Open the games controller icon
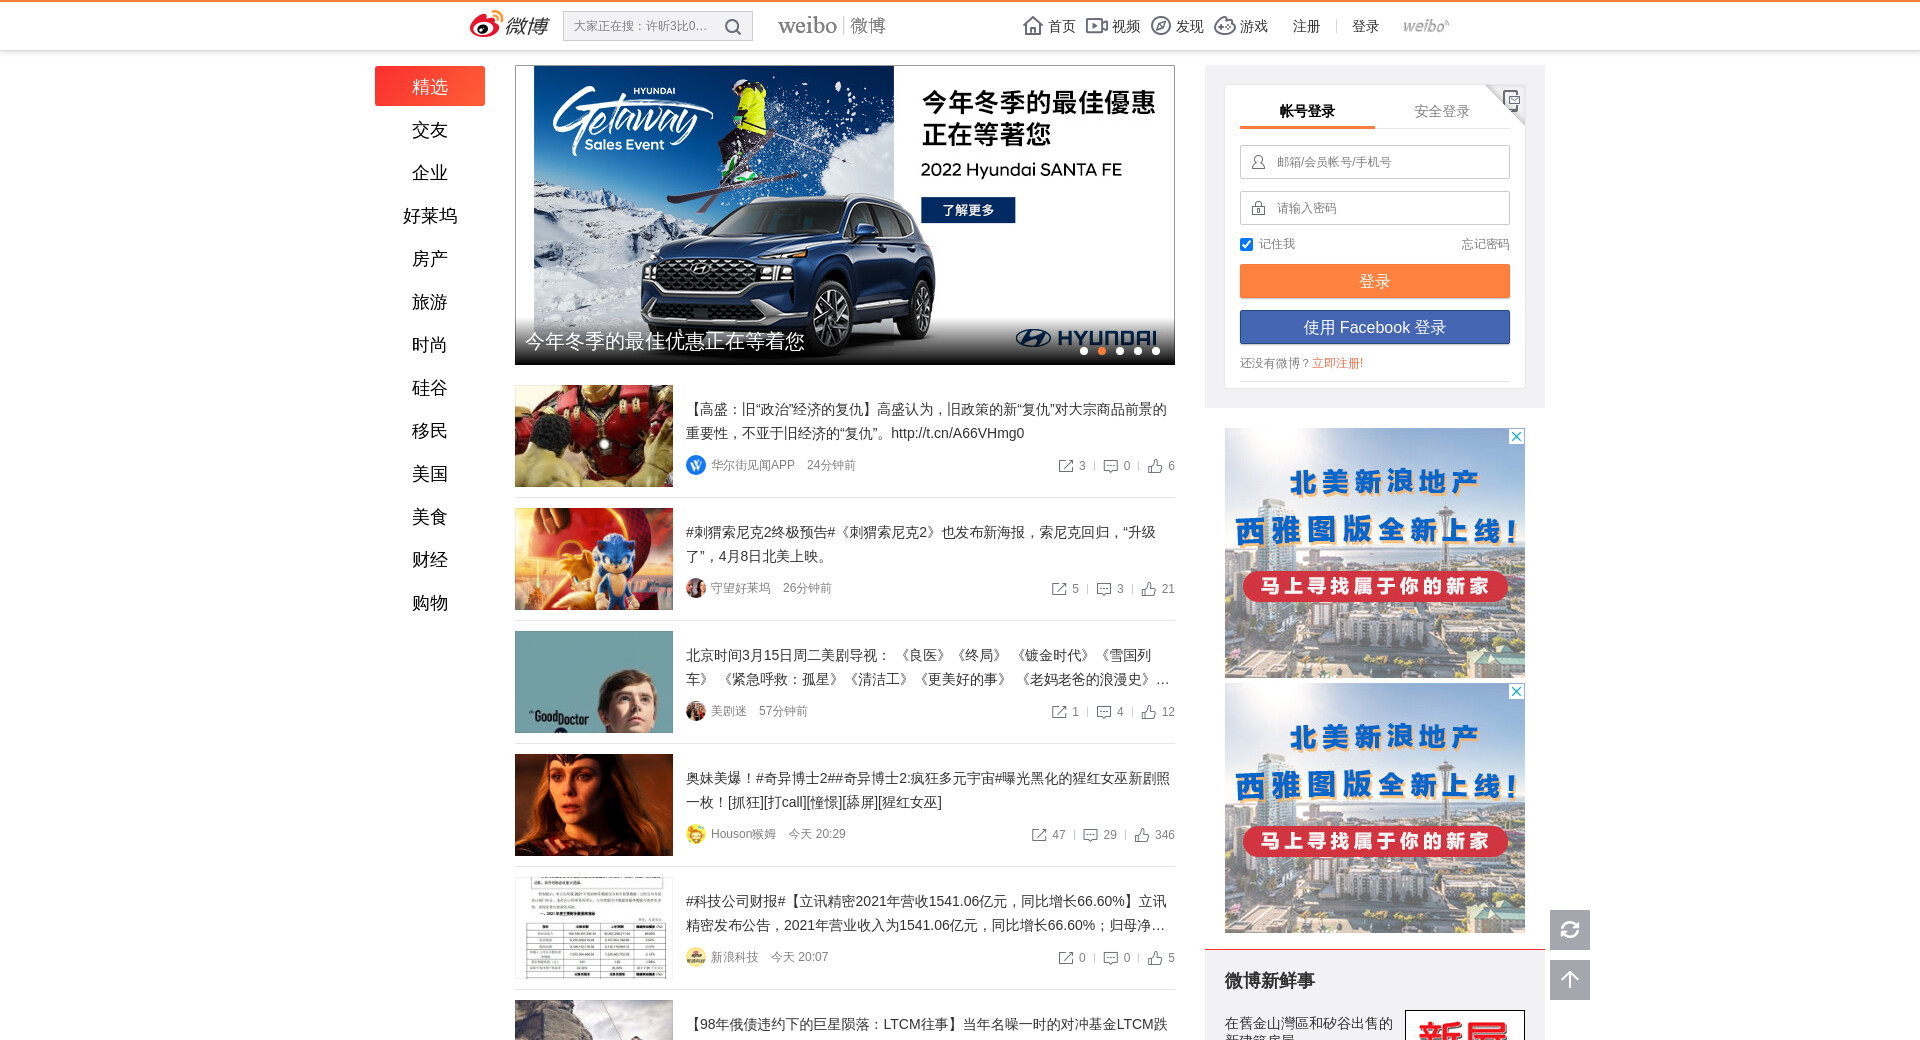The width and height of the screenshot is (1920, 1040). [x=1225, y=26]
